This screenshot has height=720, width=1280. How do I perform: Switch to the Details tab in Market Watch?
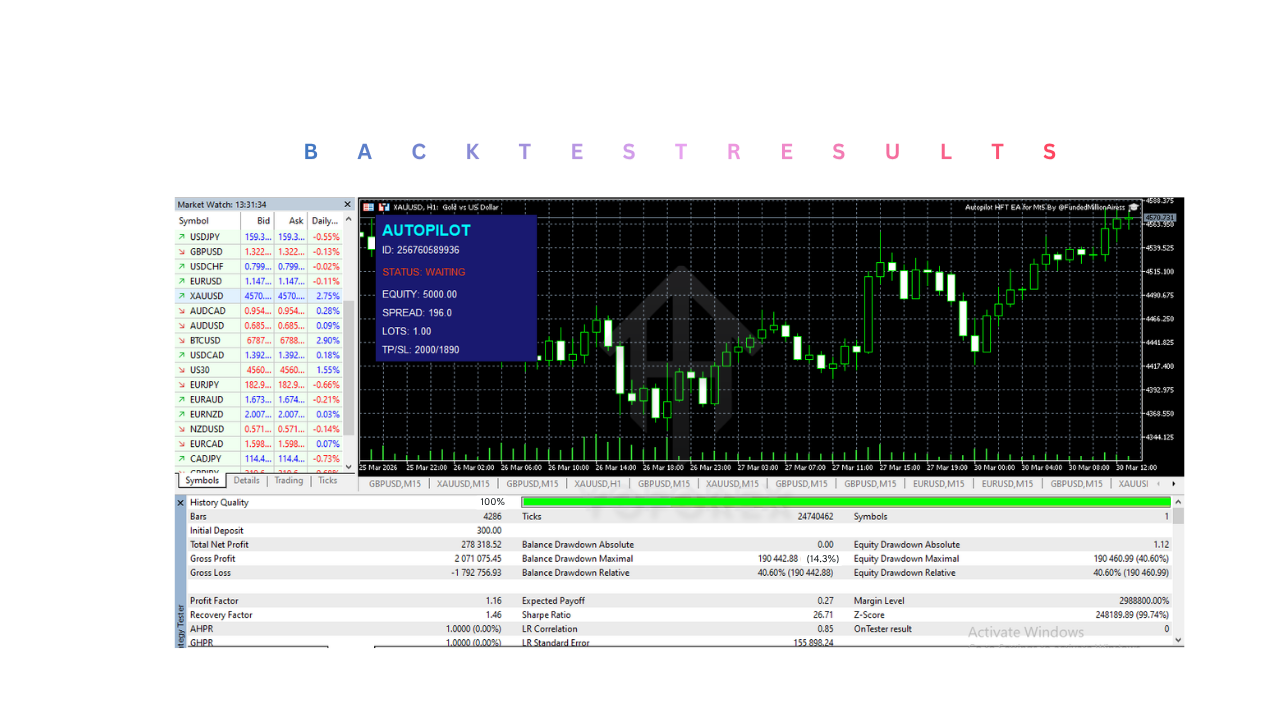pyautogui.click(x=246, y=480)
